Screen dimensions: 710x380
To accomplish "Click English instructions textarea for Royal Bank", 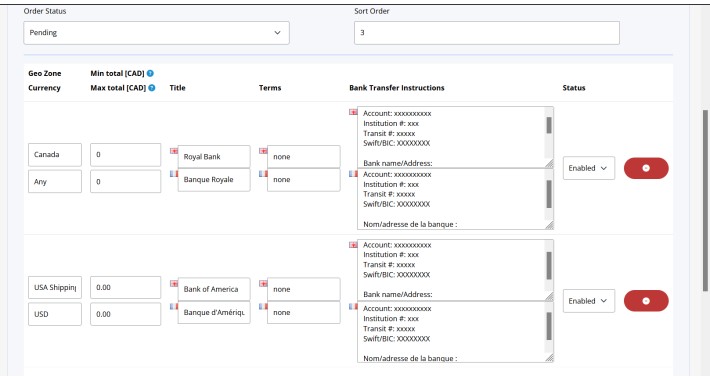I will coord(455,137).
